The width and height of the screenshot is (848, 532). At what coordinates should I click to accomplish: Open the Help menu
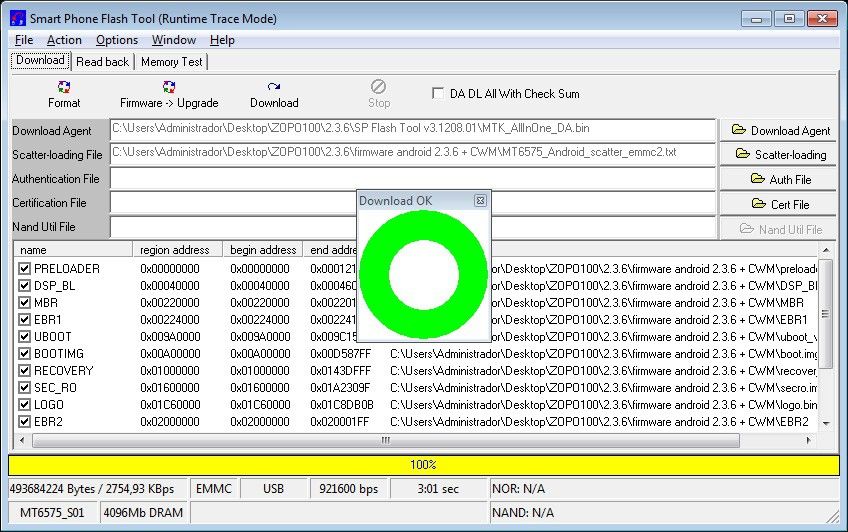[x=222, y=40]
